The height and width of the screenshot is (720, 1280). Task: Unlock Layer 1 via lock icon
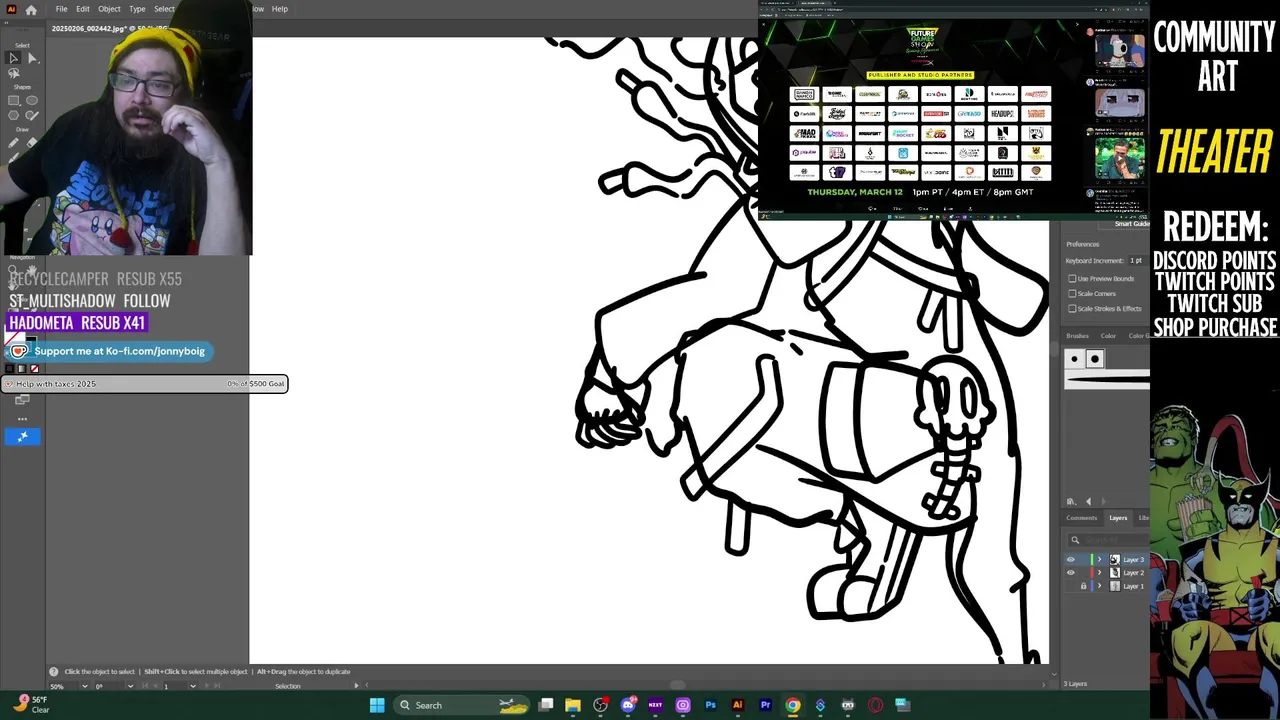coord(1083,586)
